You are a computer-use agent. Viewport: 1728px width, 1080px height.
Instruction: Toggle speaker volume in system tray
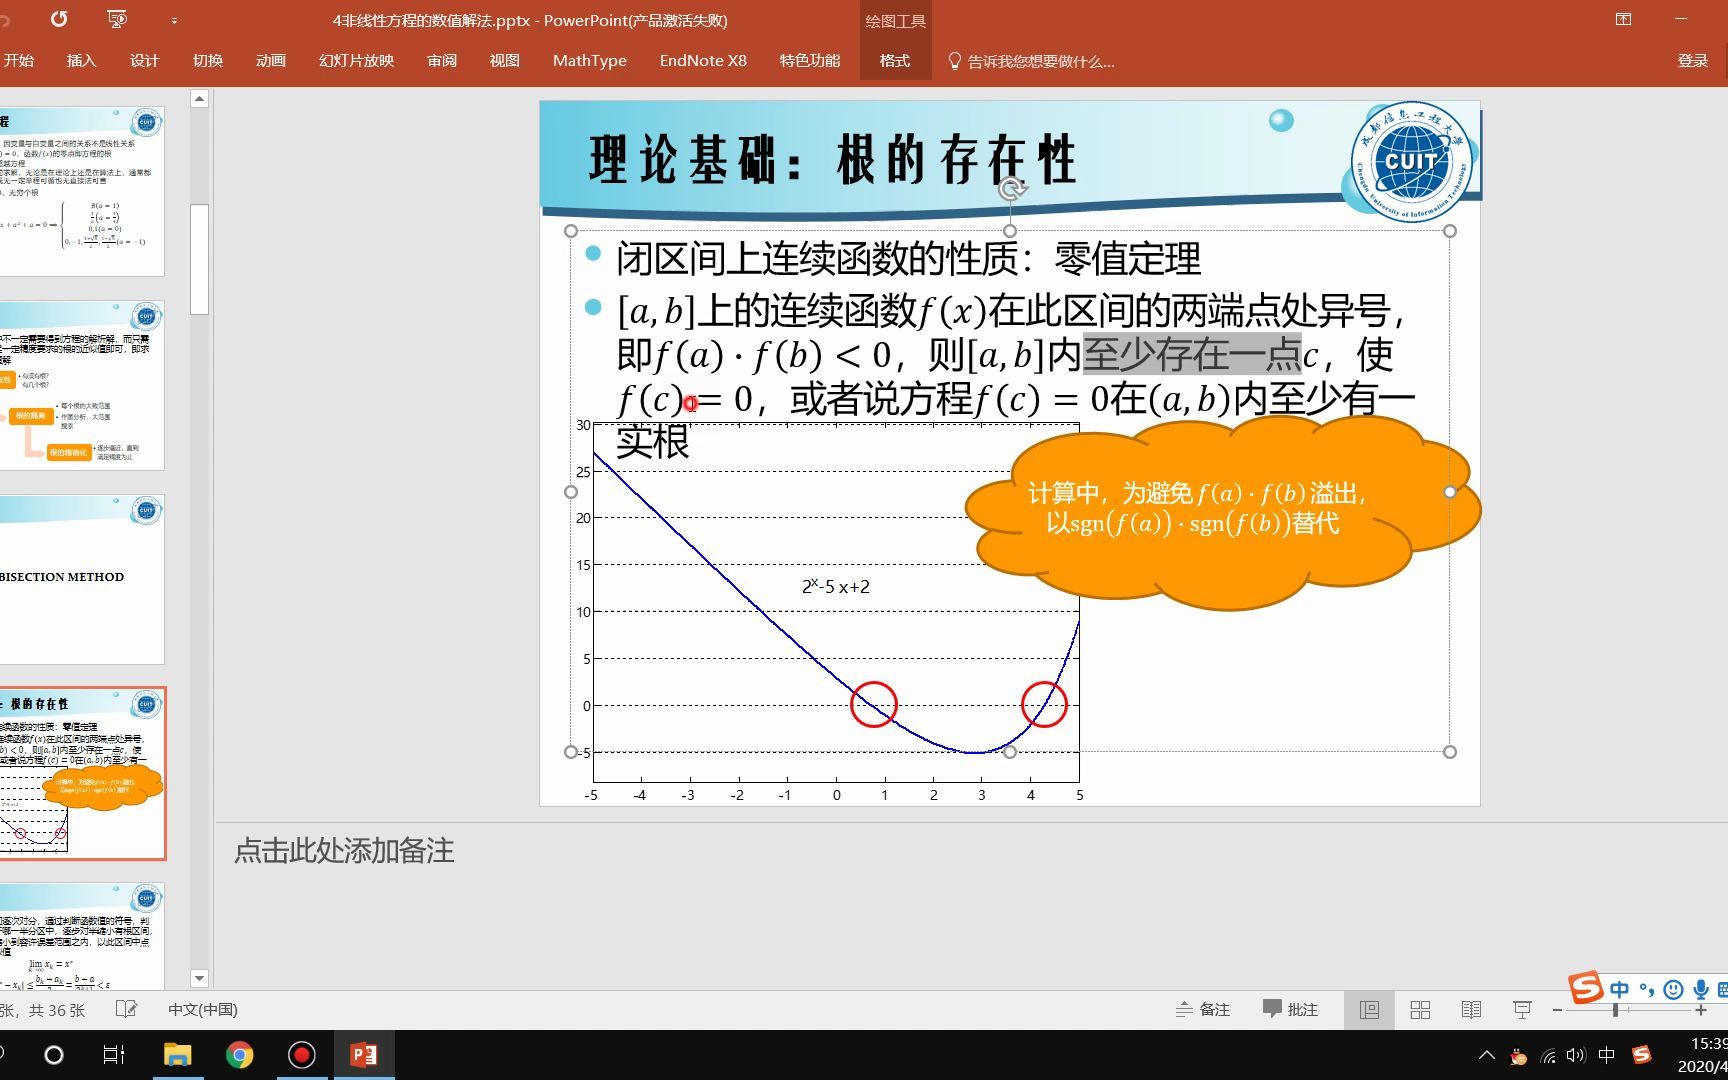point(1574,1054)
